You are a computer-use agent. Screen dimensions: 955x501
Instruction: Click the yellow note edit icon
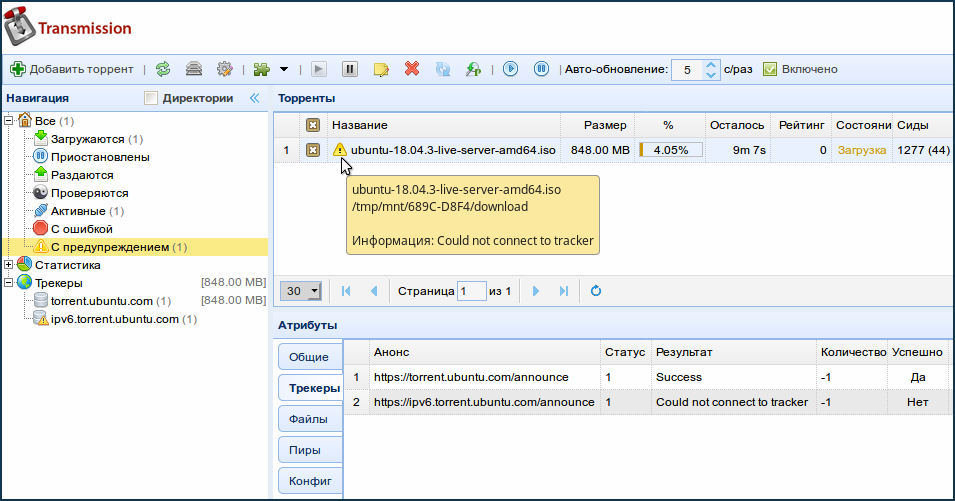tap(381, 69)
